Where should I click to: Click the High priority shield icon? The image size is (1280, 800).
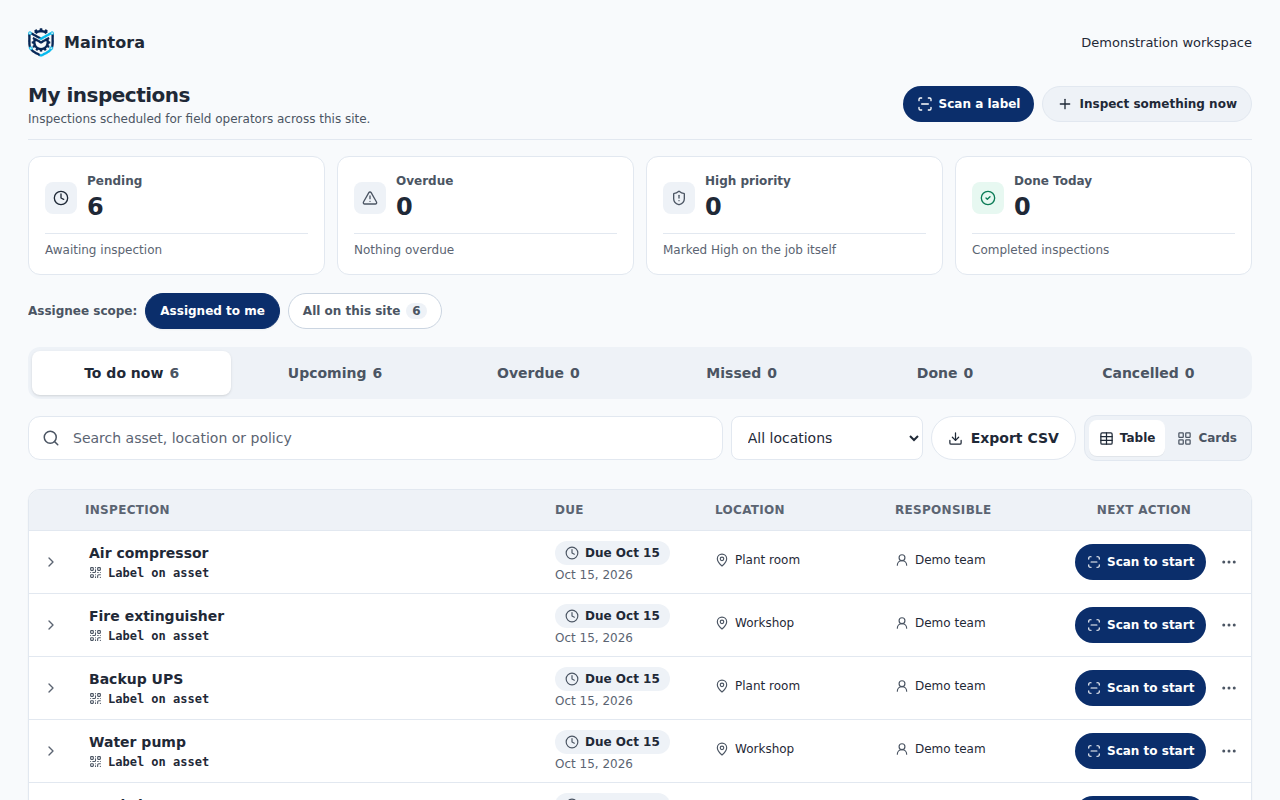click(x=679, y=198)
